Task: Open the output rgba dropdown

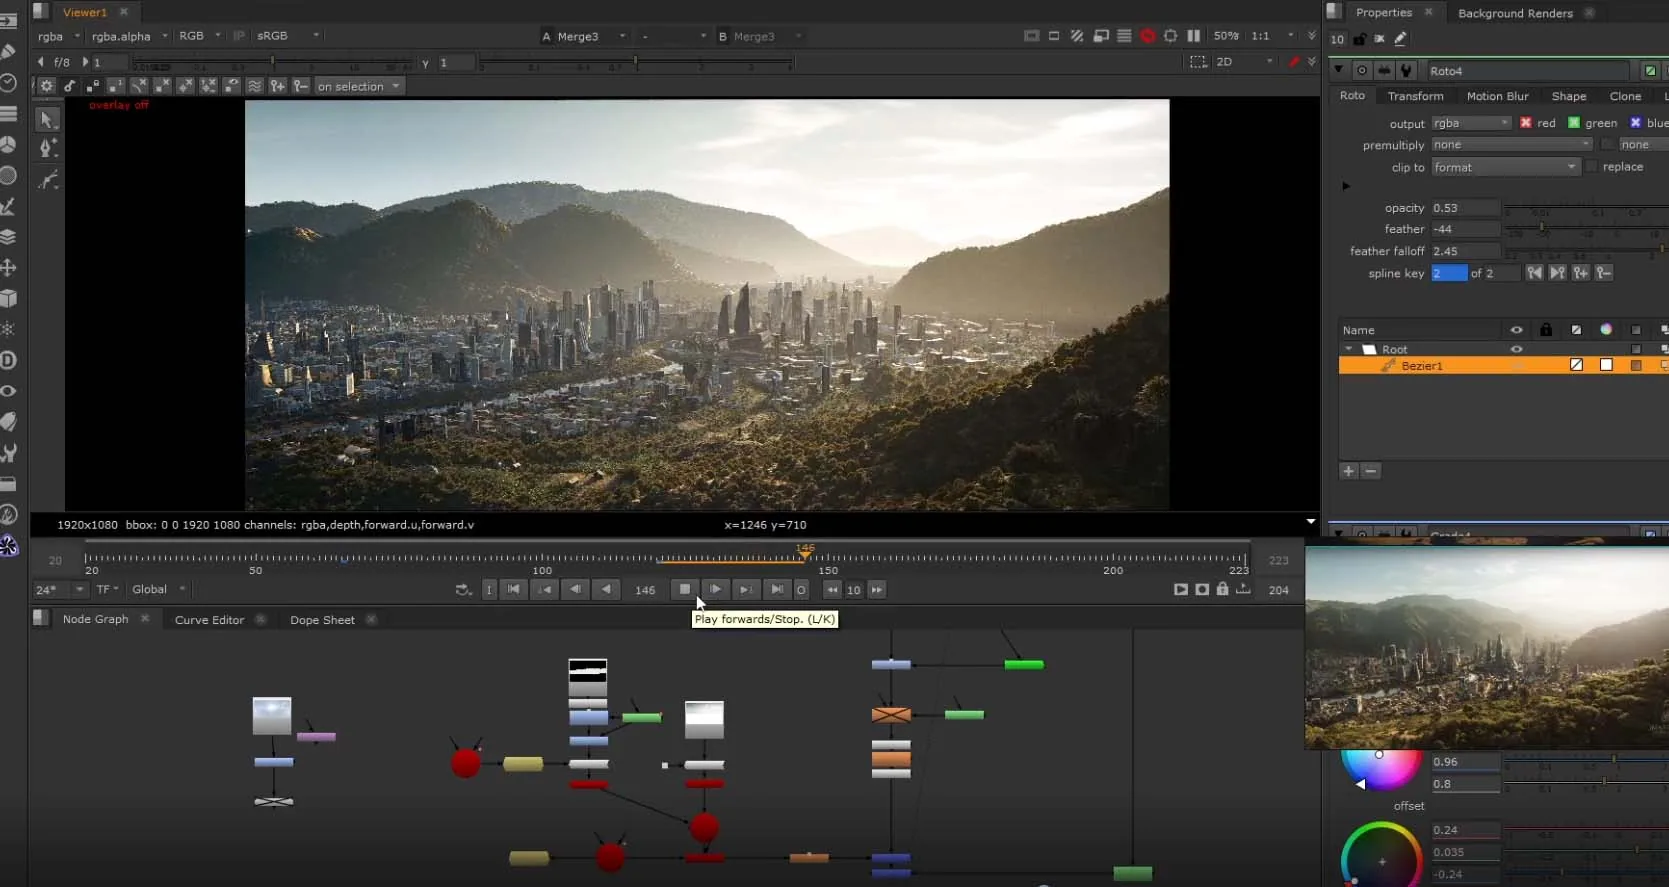Action: (x=1471, y=123)
